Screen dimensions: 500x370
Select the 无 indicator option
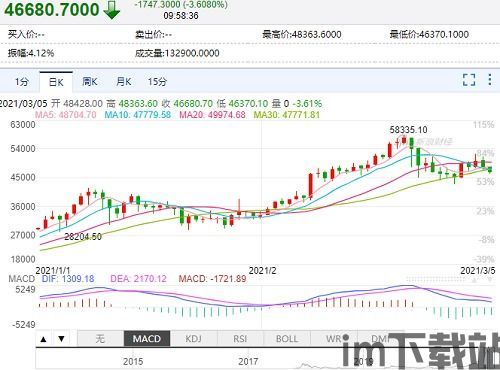pos(100,339)
